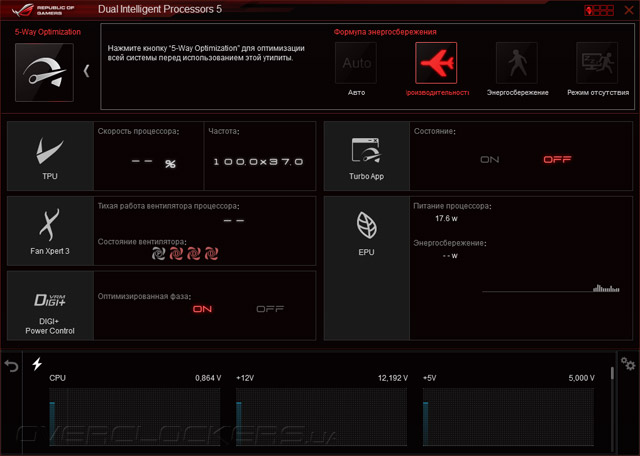Open the Fan Xpert 3 module

point(50,231)
